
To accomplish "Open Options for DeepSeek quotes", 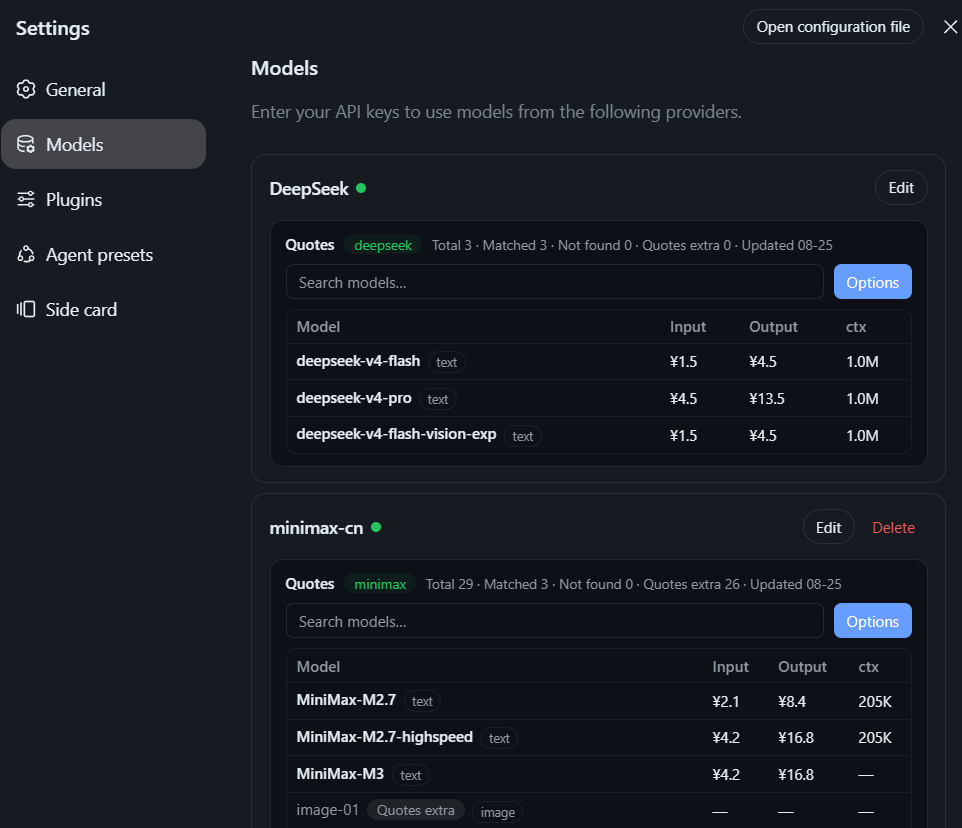I will coord(872,282).
